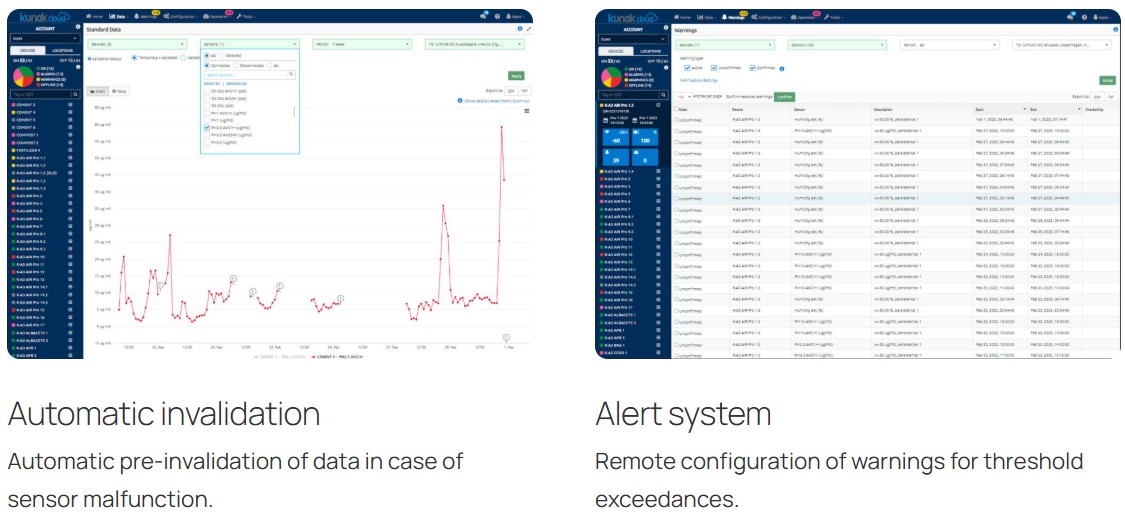The height and width of the screenshot is (515, 1125).
Task: Switch to the Locations tab in the left sidebar
Action: click(62, 50)
